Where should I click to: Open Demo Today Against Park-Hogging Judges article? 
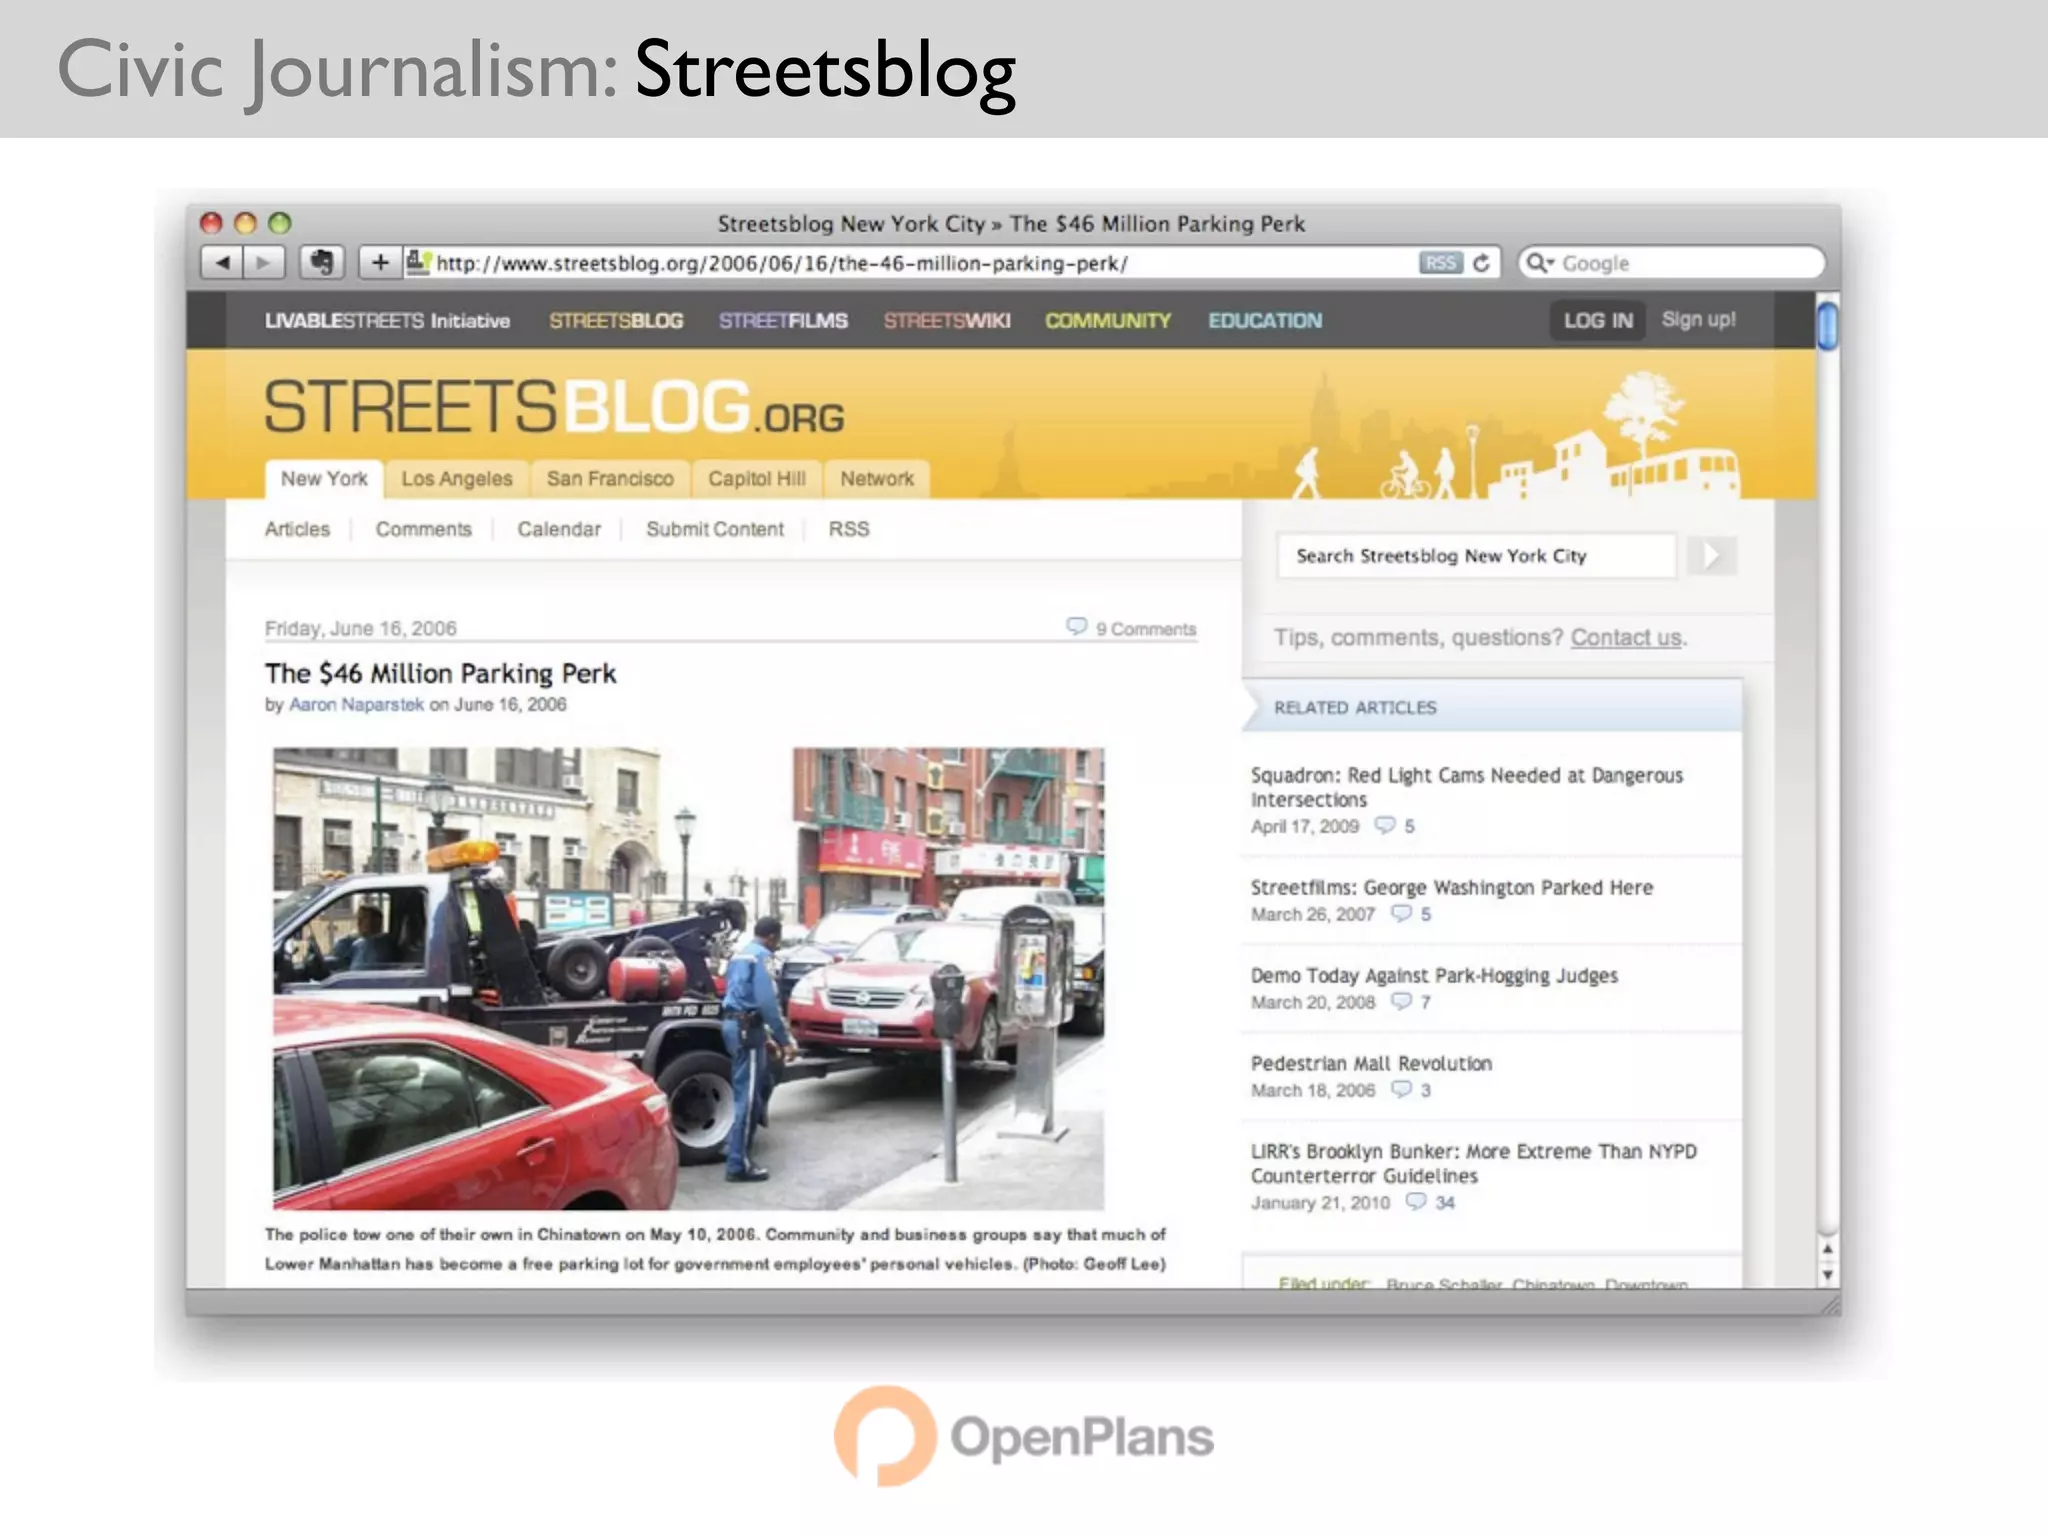(x=1434, y=975)
